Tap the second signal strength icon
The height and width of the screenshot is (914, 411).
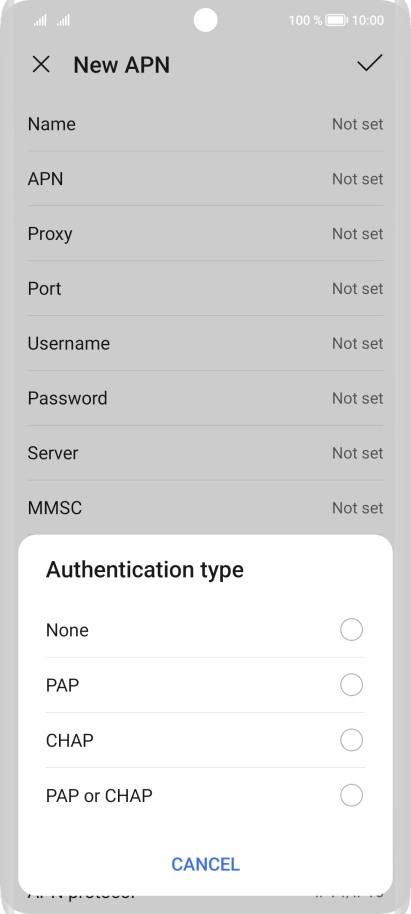click(x=63, y=21)
